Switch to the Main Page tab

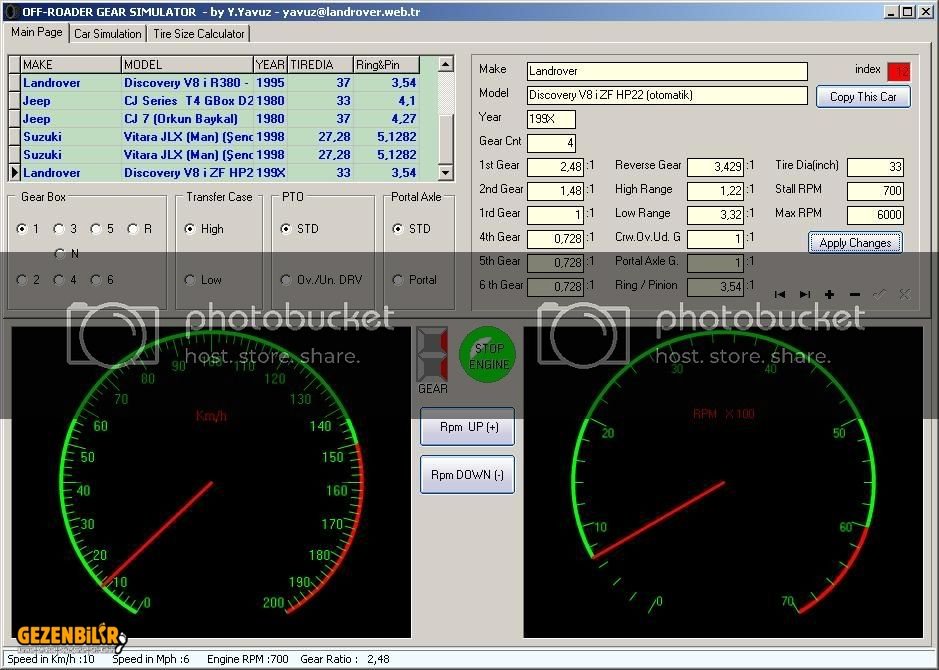[x=37, y=32]
